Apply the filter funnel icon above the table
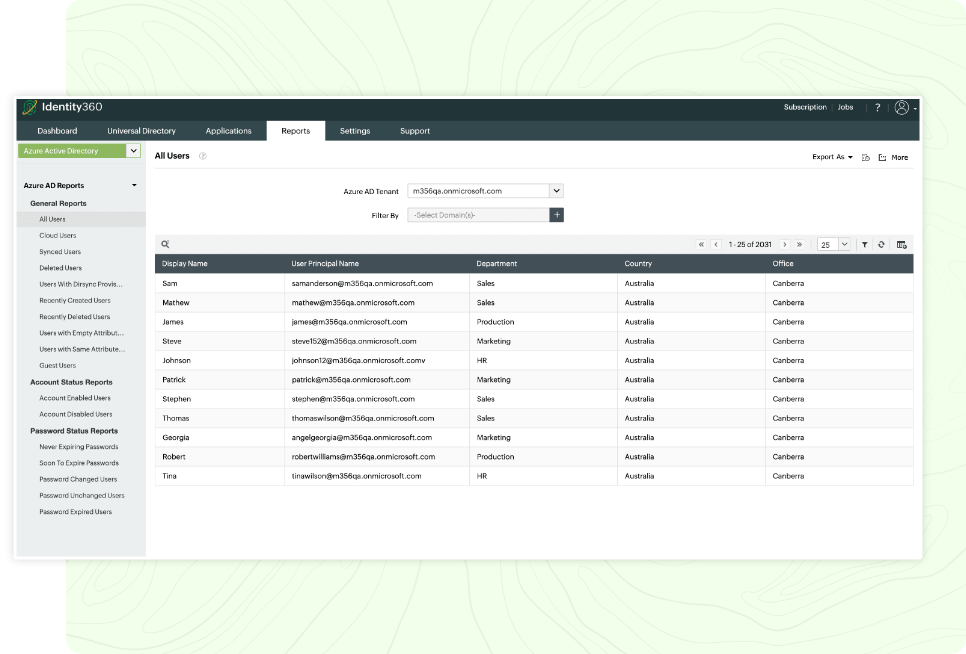Screen dimensions: 966x654 pos(865,244)
